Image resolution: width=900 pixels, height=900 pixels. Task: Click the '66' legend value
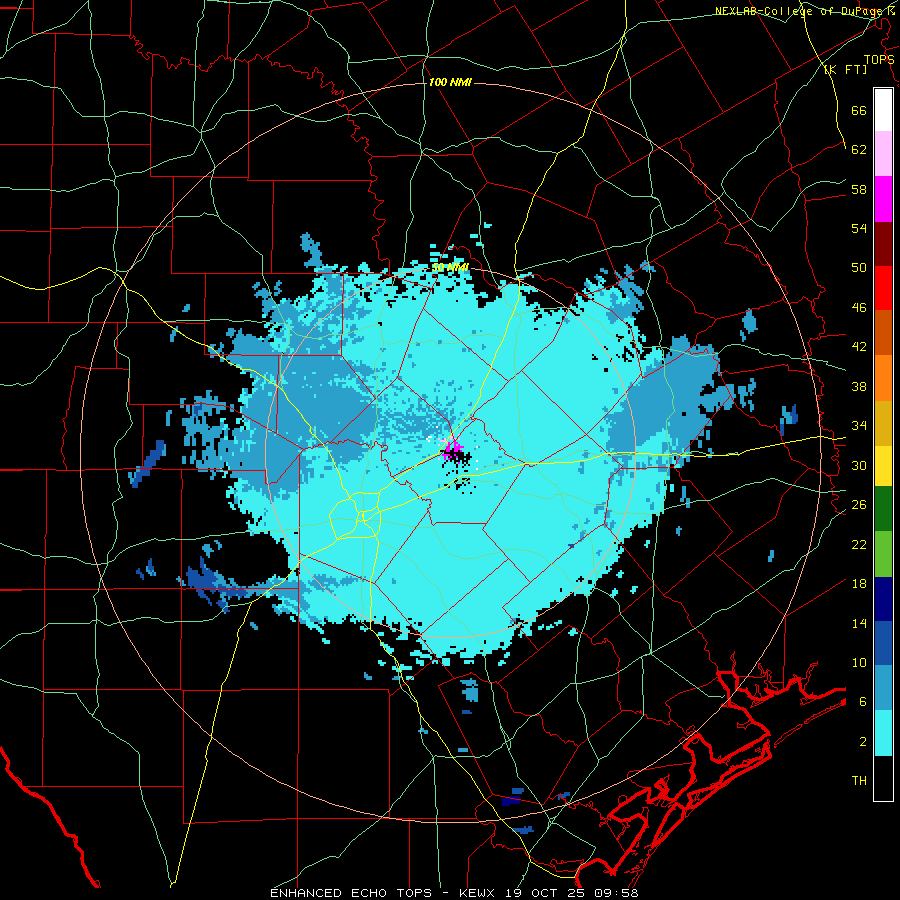point(859,110)
